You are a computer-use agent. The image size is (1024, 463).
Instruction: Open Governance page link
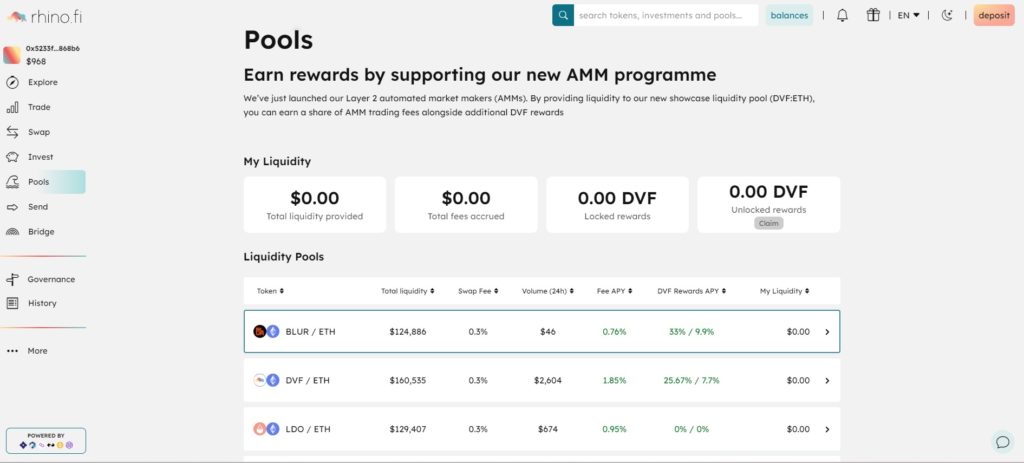point(51,279)
